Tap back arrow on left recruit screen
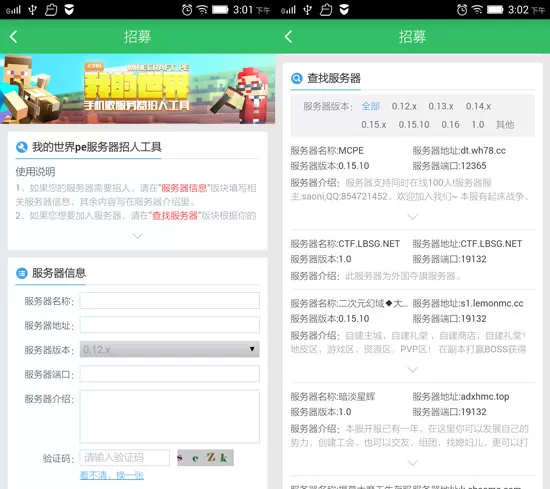Viewport: 550px width, 489px height. click(13, 36)
